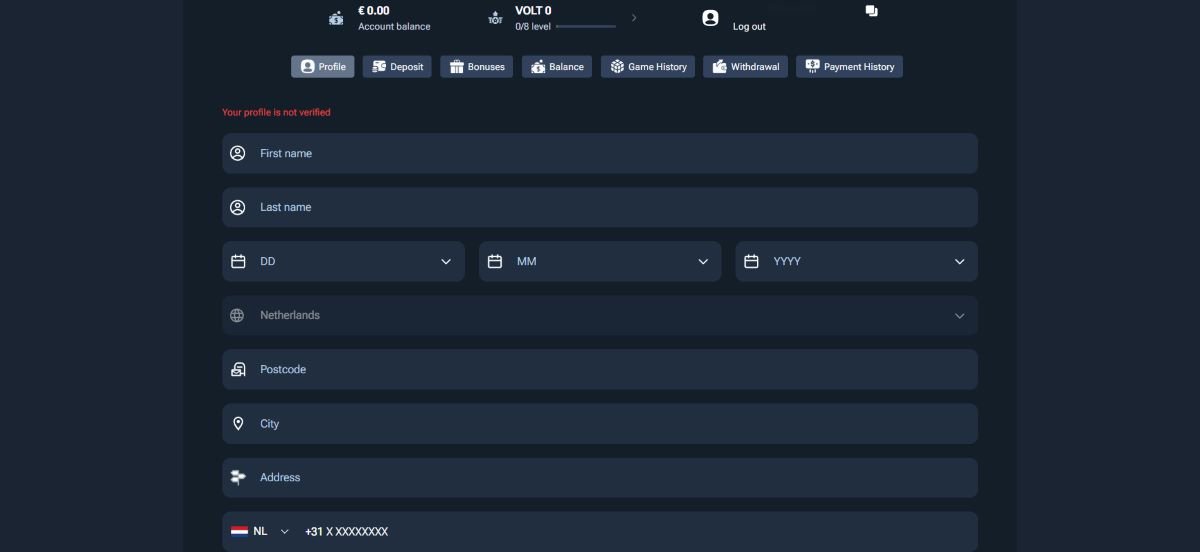Click the € 0.00 account balance text
This screenshot has height=552, width=1200.
(x=374, y=11)
